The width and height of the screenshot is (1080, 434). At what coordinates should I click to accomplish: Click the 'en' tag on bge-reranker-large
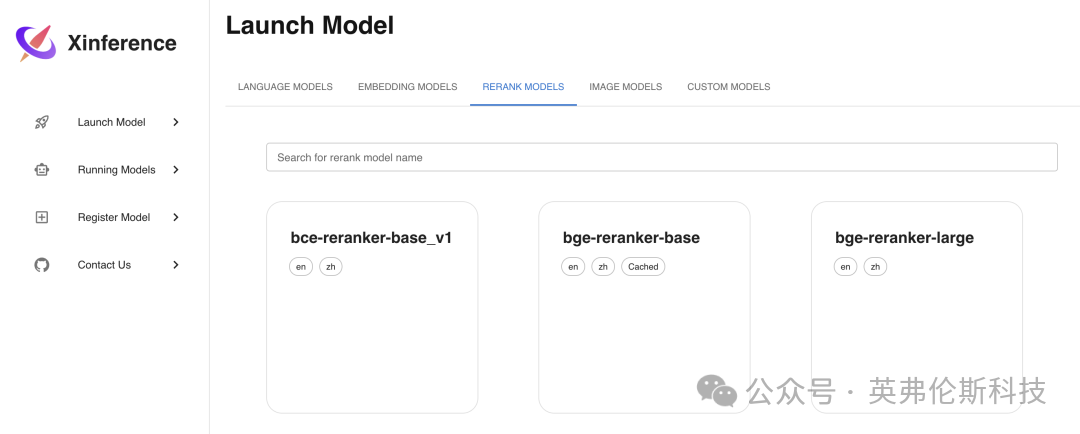pos(846,267)
